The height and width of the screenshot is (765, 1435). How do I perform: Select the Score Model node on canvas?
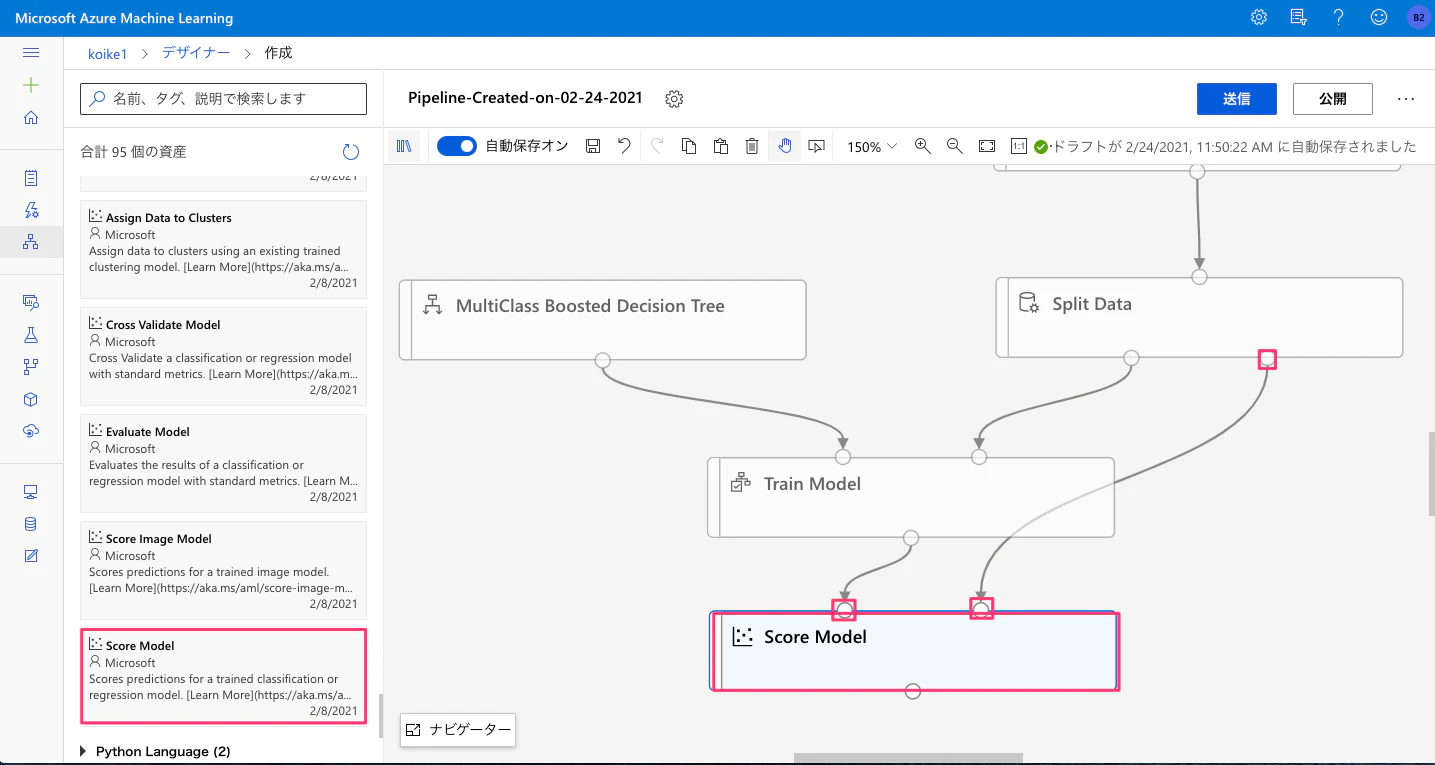click(913, 650)
